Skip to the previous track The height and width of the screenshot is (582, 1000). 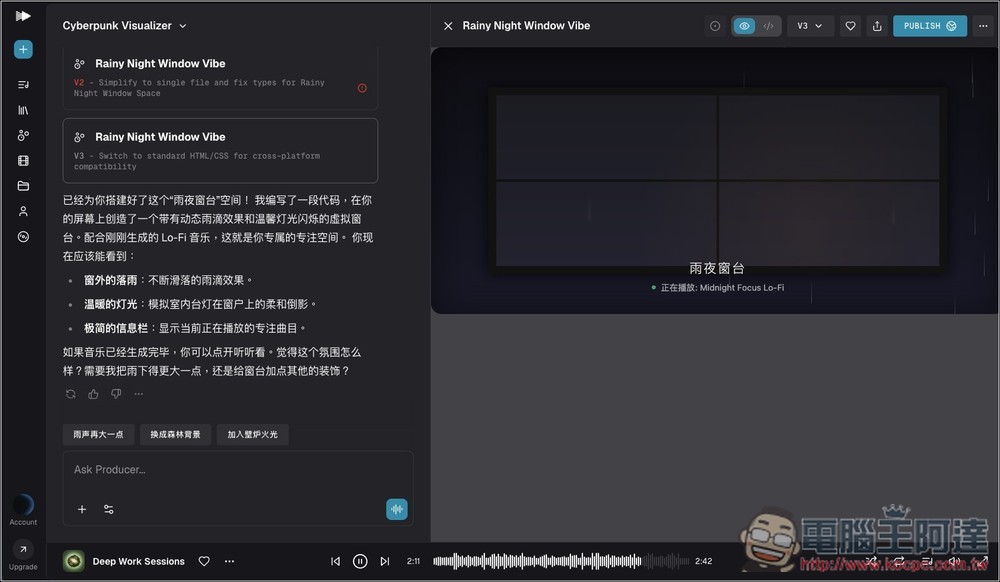tap(335, 562)
